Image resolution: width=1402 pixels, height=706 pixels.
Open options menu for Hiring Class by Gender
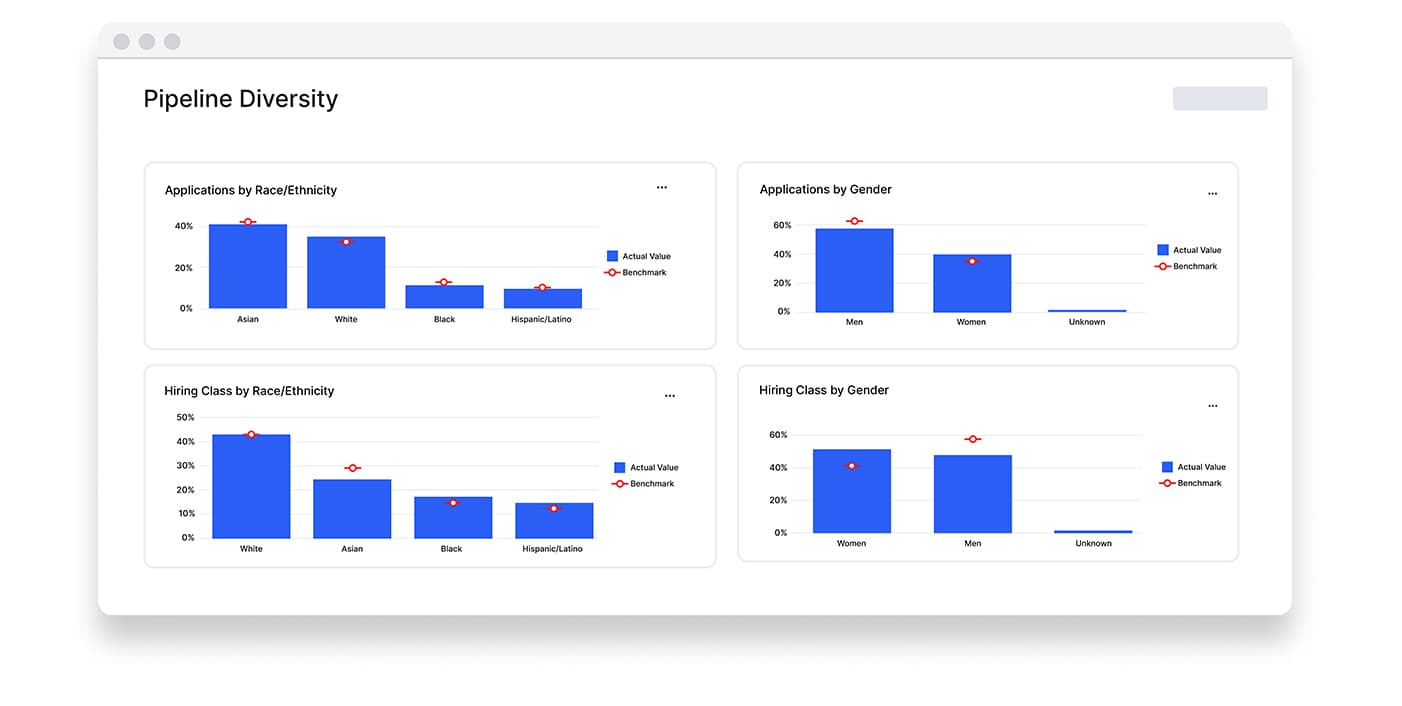pyautogui.click(x=1212, y=406)
